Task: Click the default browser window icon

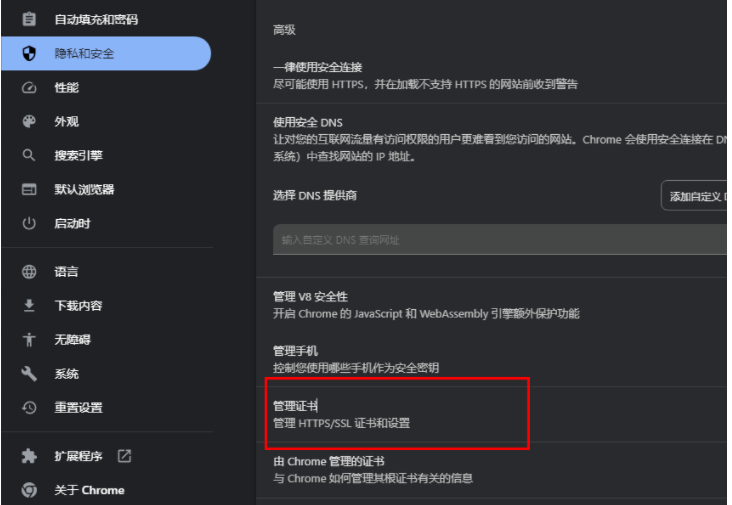Action: tap(29, 189)
